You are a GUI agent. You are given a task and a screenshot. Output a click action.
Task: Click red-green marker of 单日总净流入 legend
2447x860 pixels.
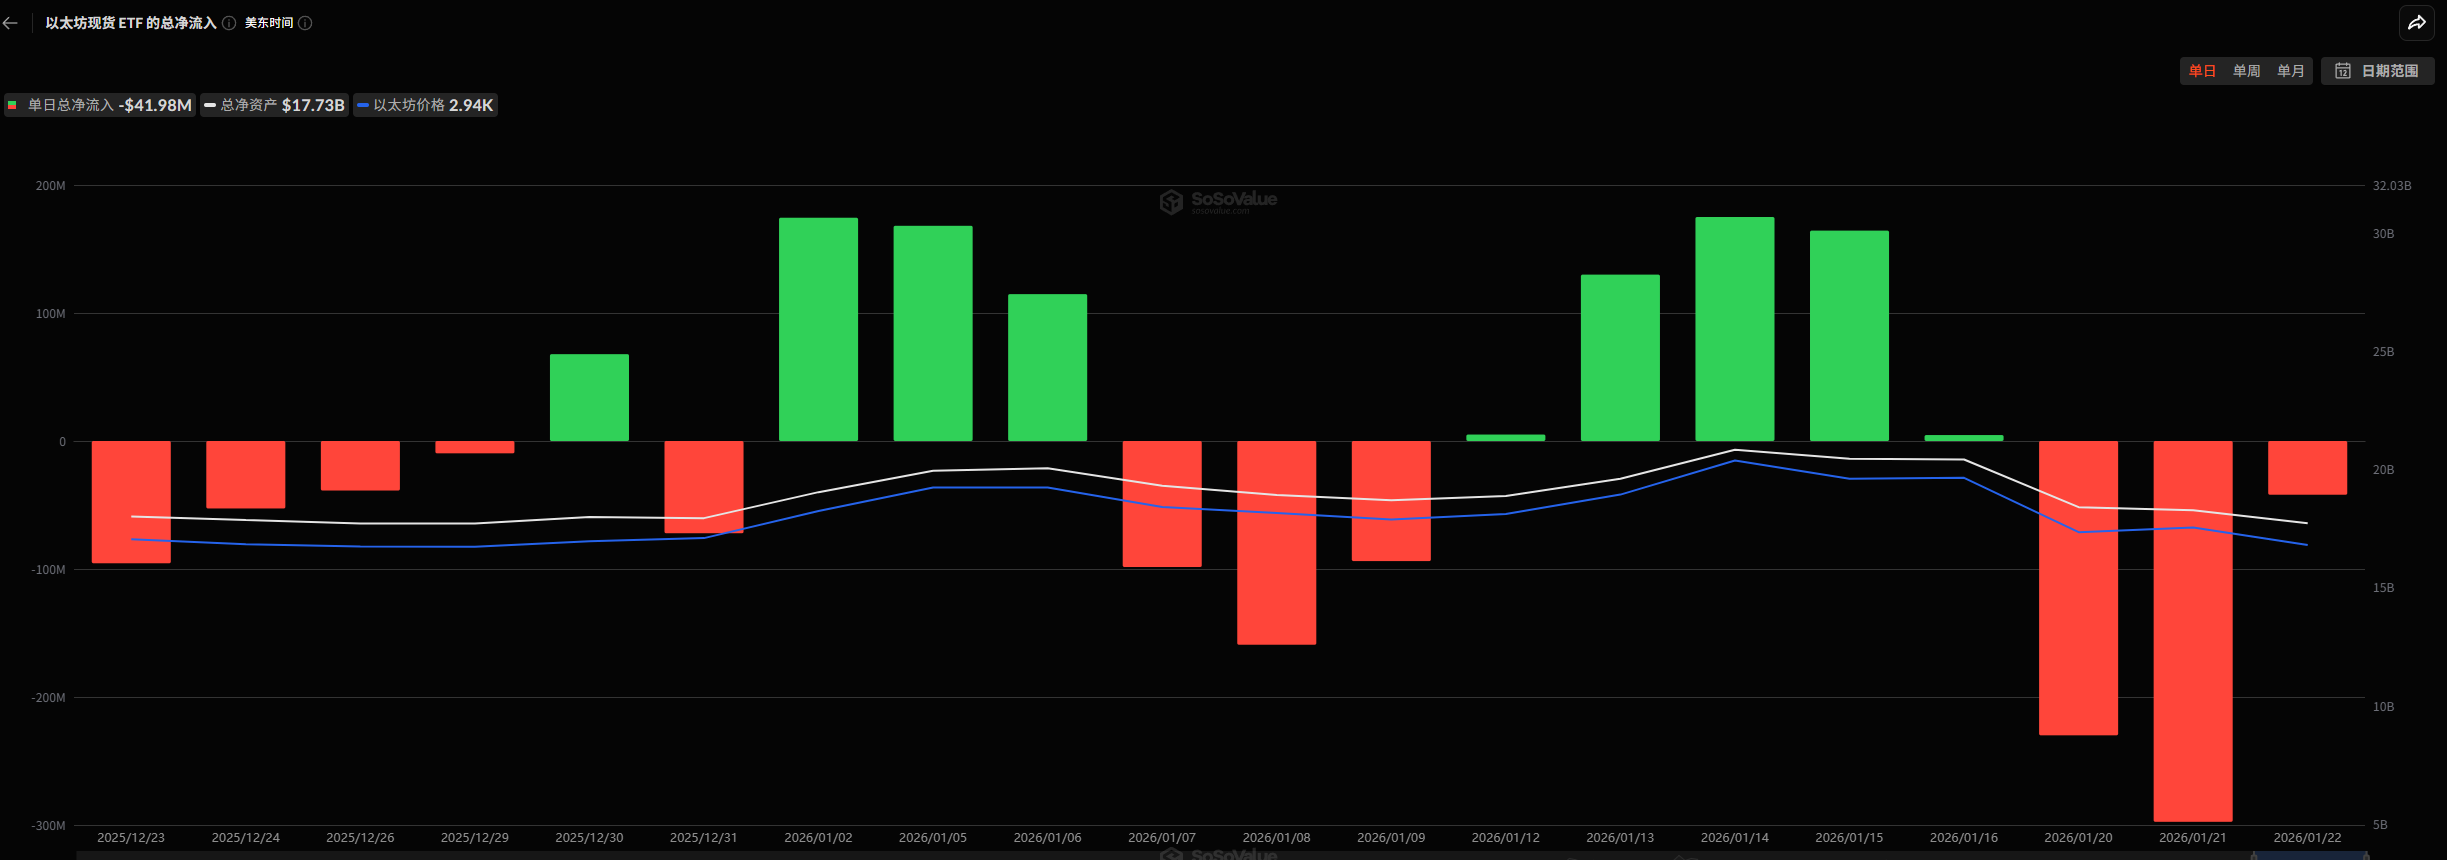click(13, 105)
